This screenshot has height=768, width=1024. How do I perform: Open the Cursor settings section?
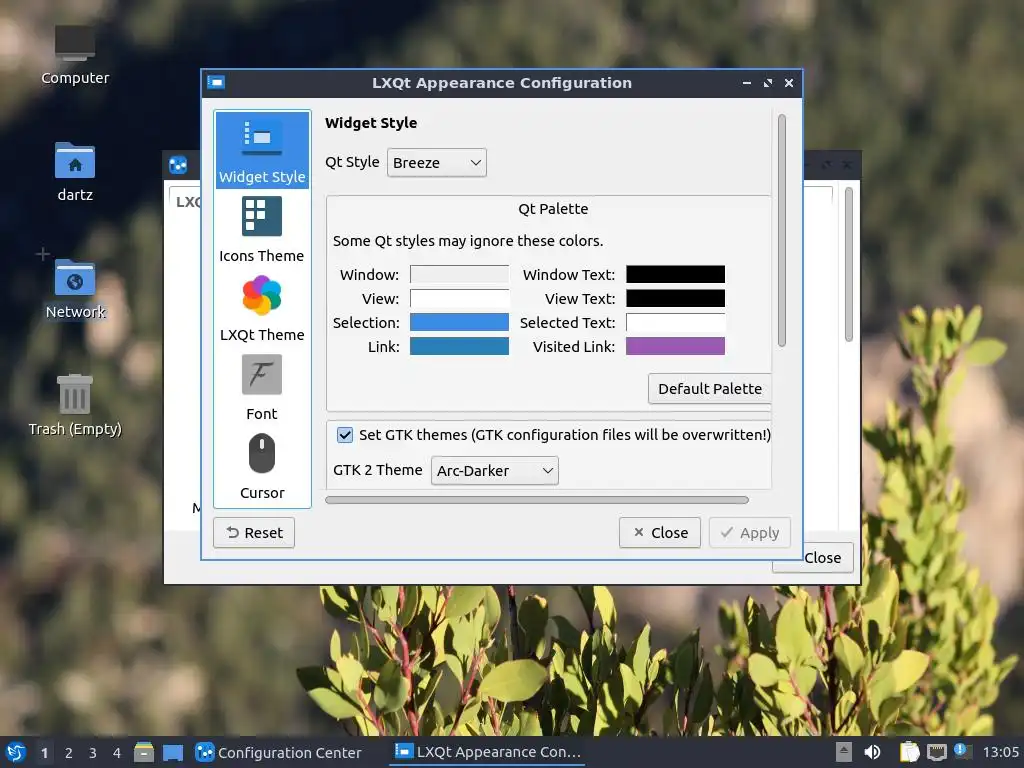(x=262, y=466)
